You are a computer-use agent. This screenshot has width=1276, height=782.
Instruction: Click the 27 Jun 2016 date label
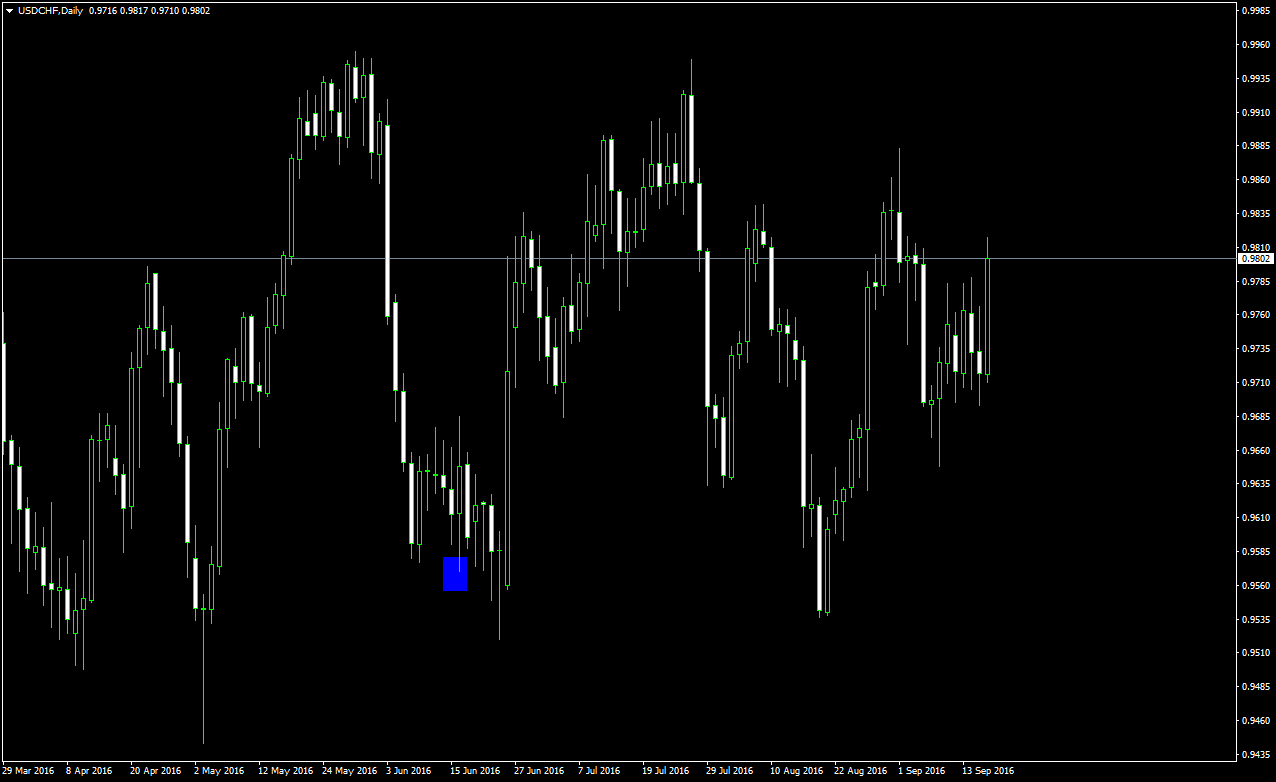click(x=539, y=771)
